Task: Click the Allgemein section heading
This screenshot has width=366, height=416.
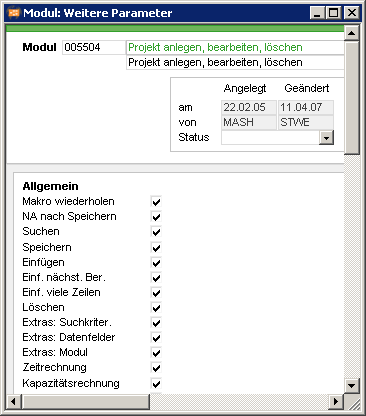Action: 50,186
